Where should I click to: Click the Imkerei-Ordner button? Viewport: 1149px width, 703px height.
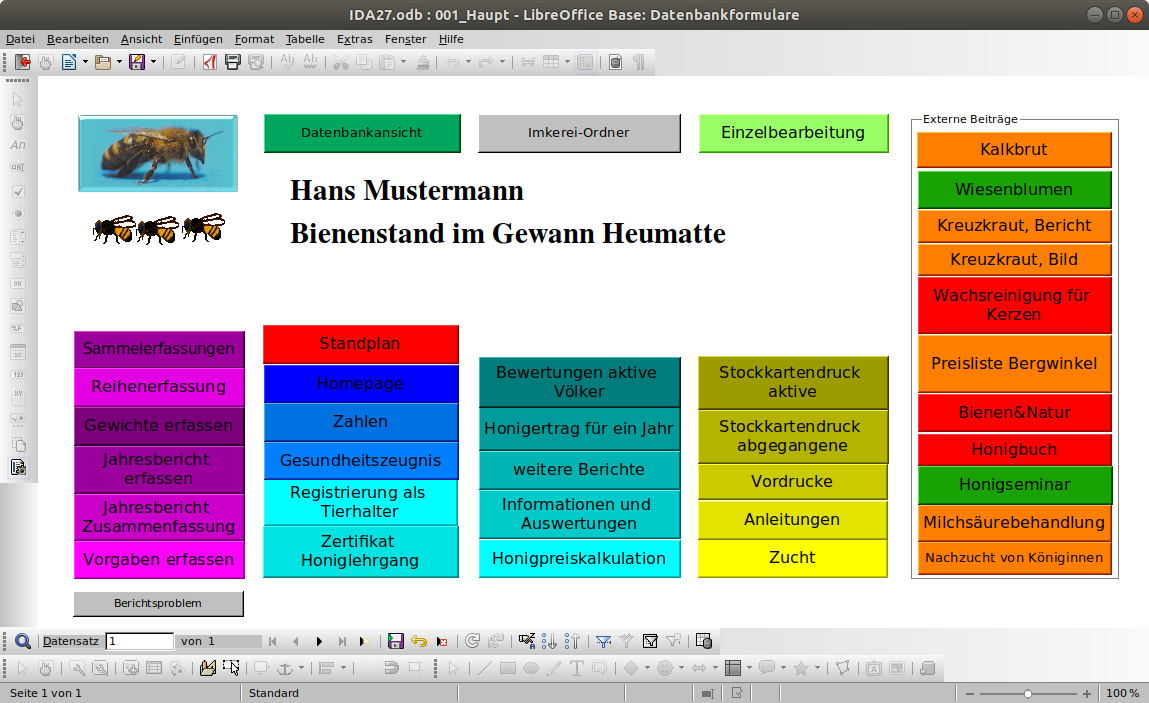point(579,133)
